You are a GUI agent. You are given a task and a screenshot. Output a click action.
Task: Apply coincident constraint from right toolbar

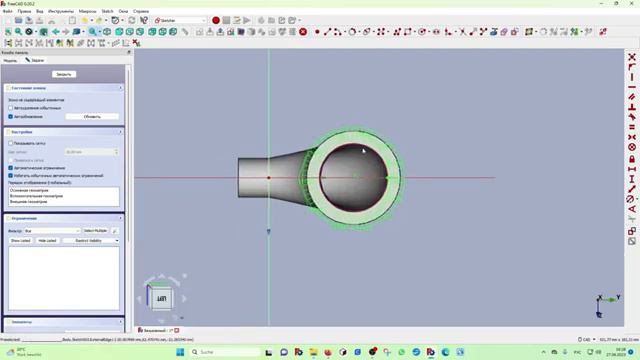point(632,57)
